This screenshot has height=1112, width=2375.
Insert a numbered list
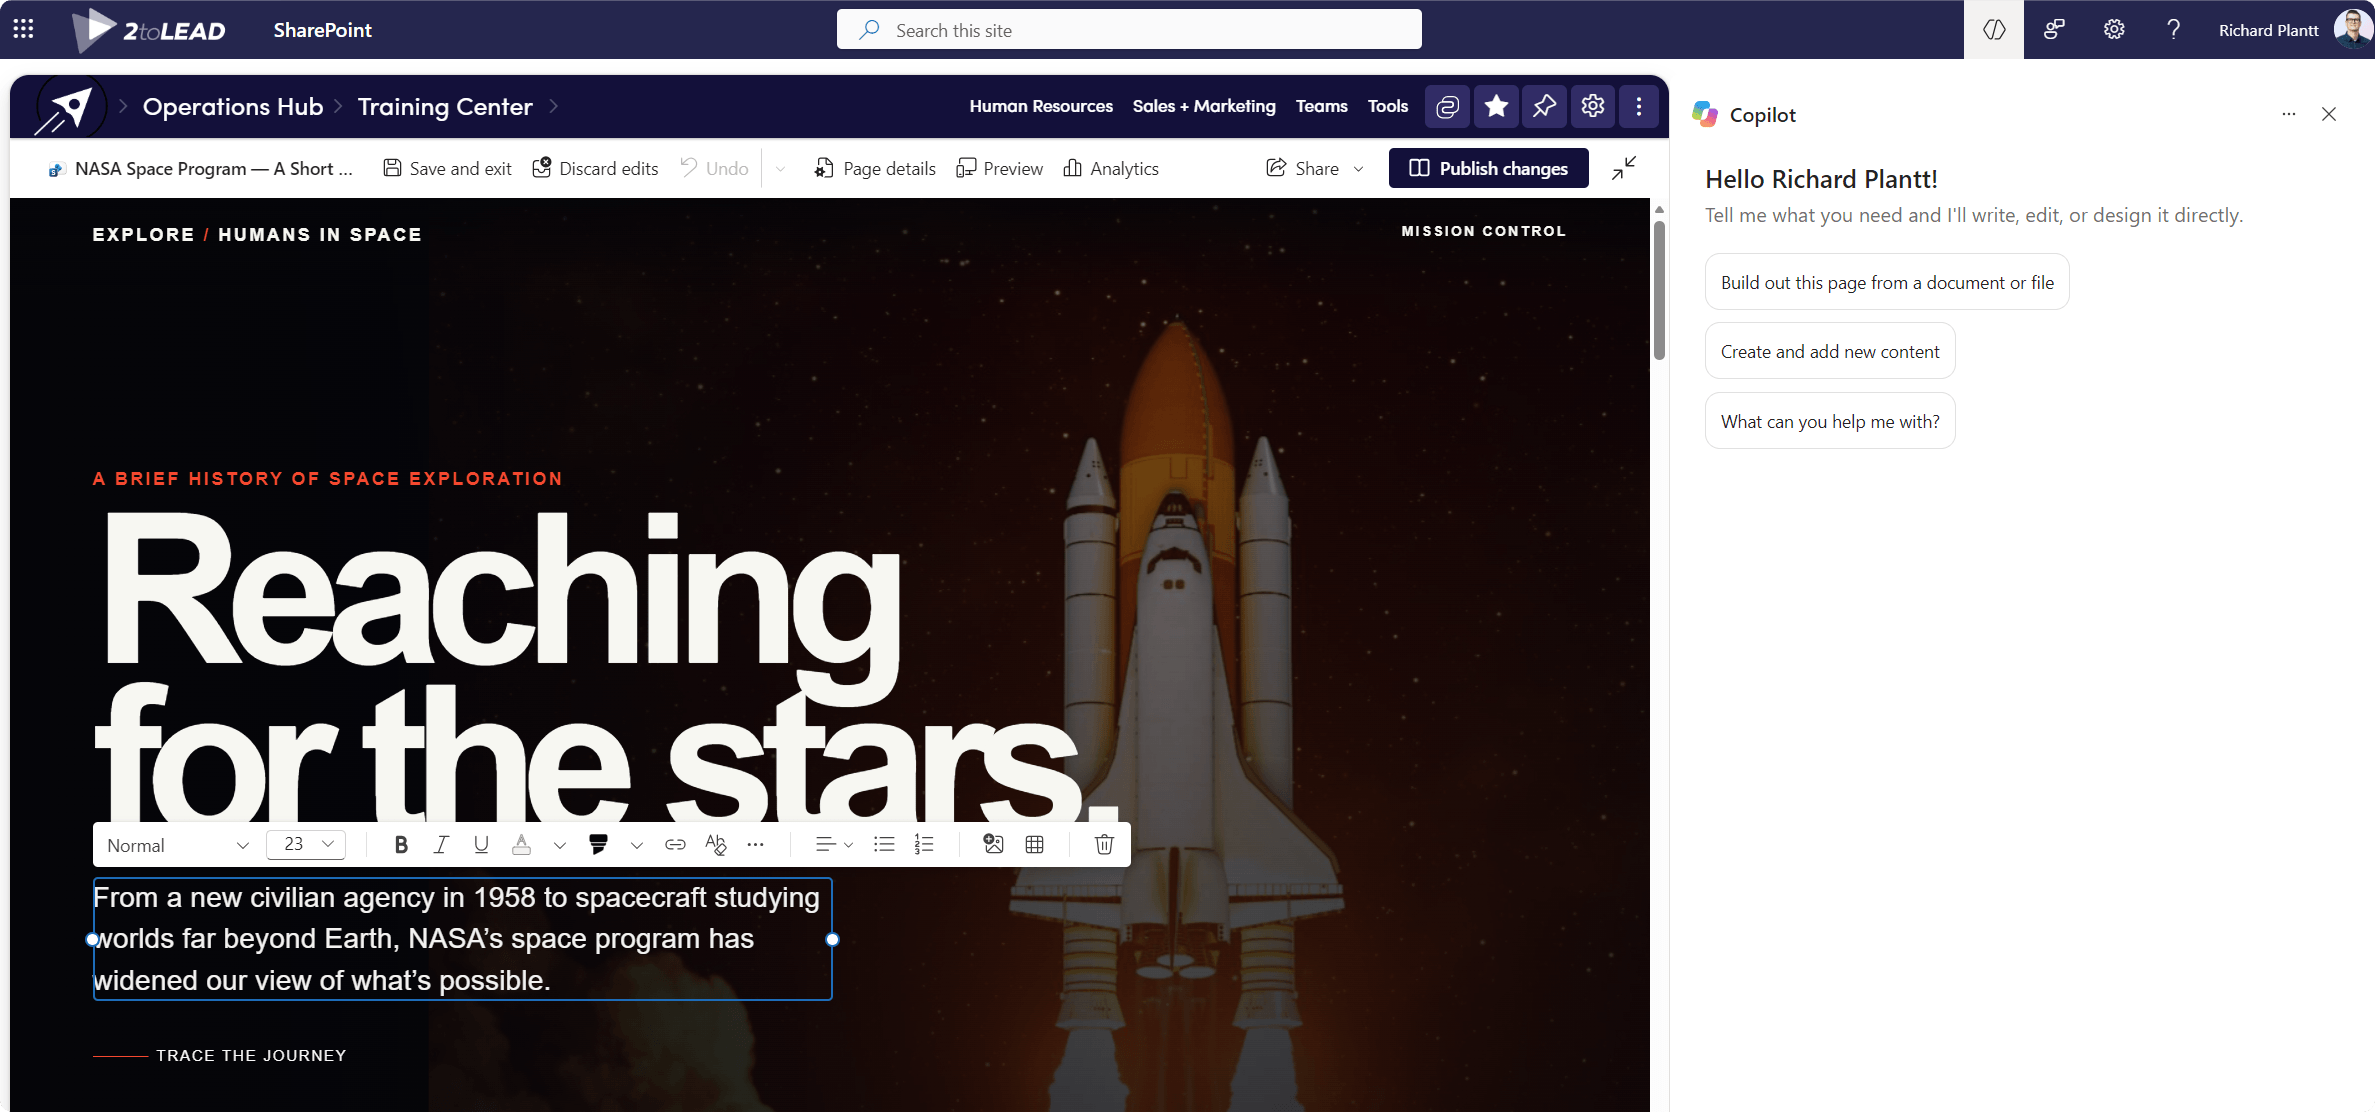pyautogui.click(x=924, y=845)
